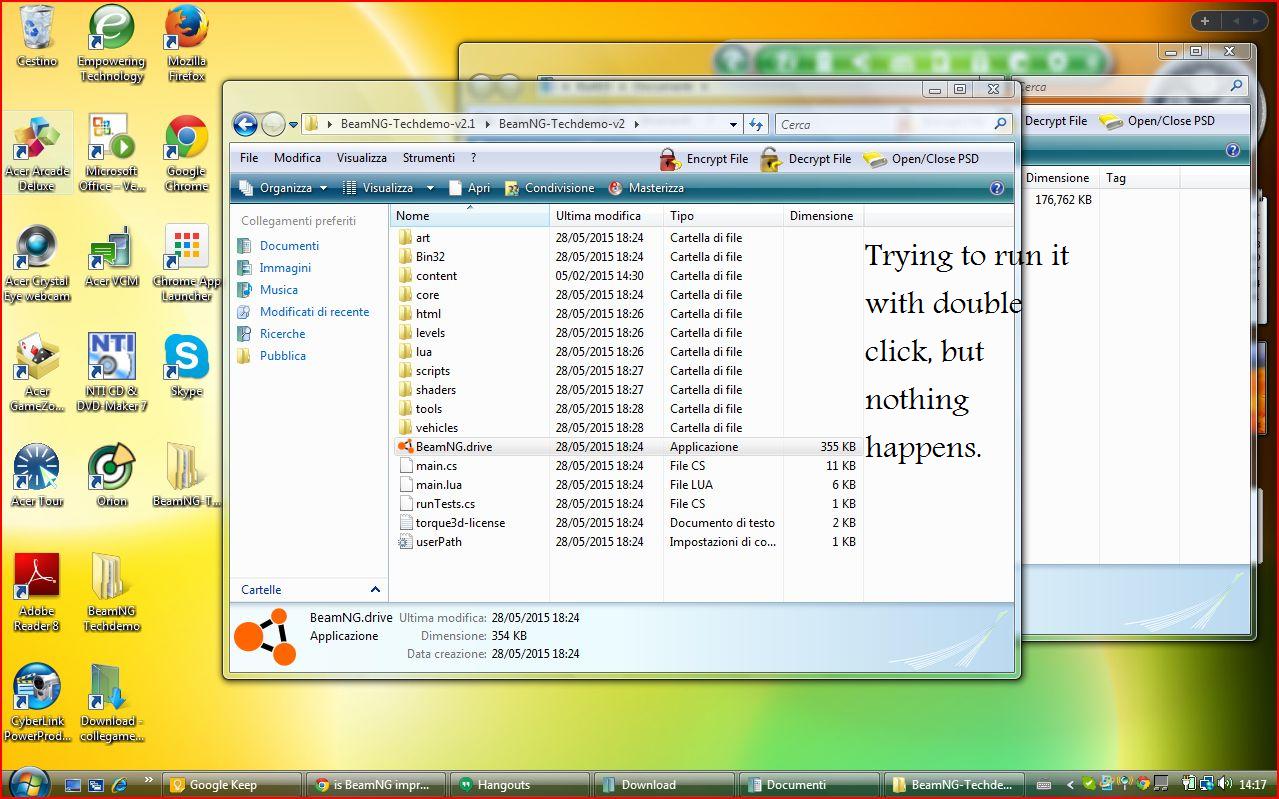This screenshot has width=1279, height=799.
Task: Launch CyberLink PowerProducer shortcut
Action: pos(37,703)
